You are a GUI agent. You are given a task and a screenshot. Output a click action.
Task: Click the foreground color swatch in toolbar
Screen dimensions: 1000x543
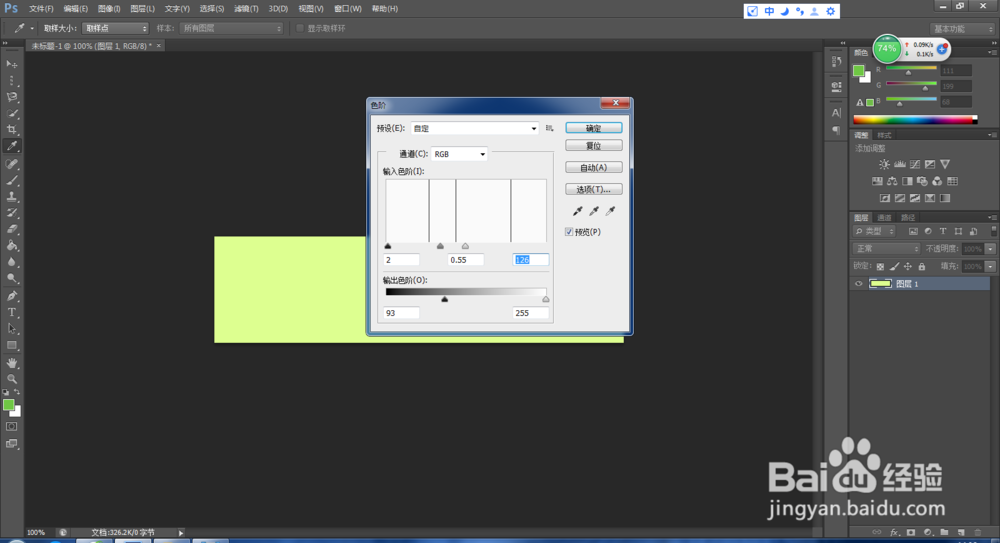[8, 405]
